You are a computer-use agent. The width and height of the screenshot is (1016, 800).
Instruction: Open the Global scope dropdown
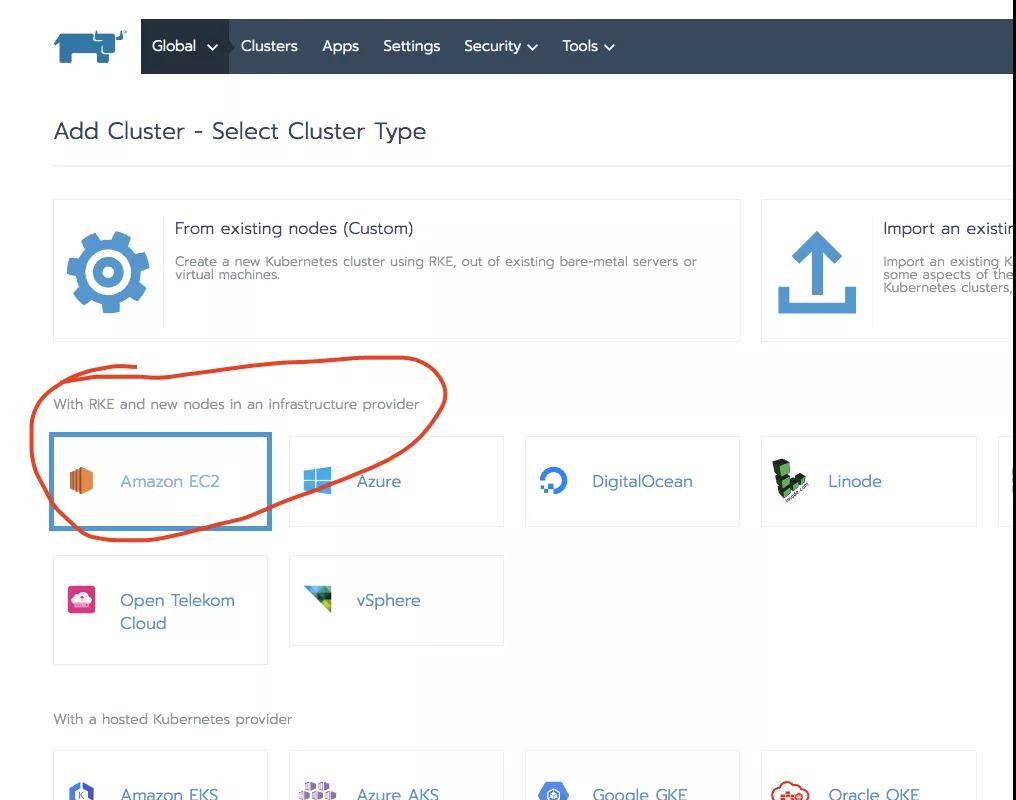185,46
